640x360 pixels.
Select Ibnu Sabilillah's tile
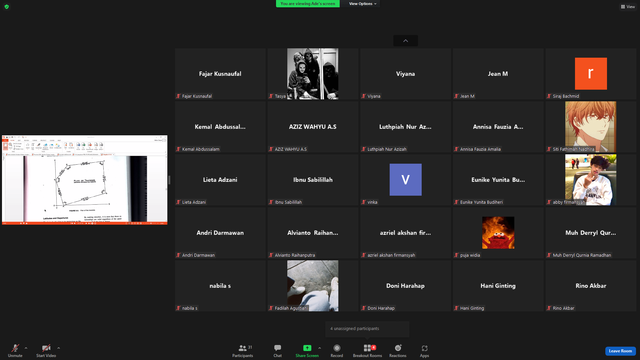click(313, 180)
